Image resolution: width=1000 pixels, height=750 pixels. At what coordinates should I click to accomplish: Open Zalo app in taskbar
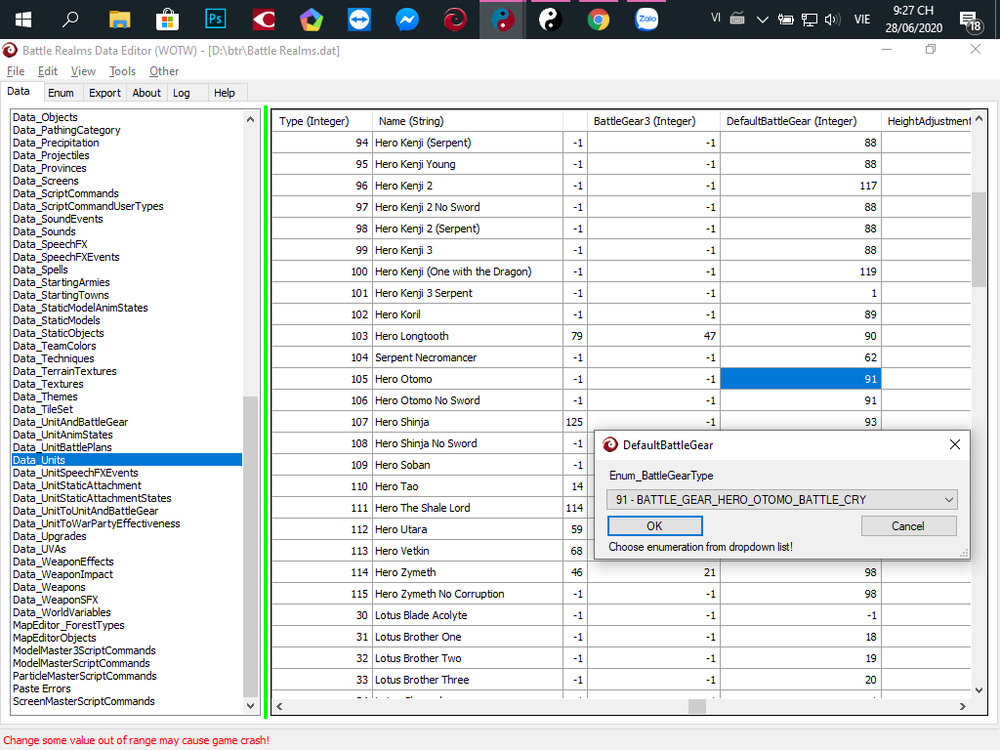pyautogui.click(x=646, y=19)
